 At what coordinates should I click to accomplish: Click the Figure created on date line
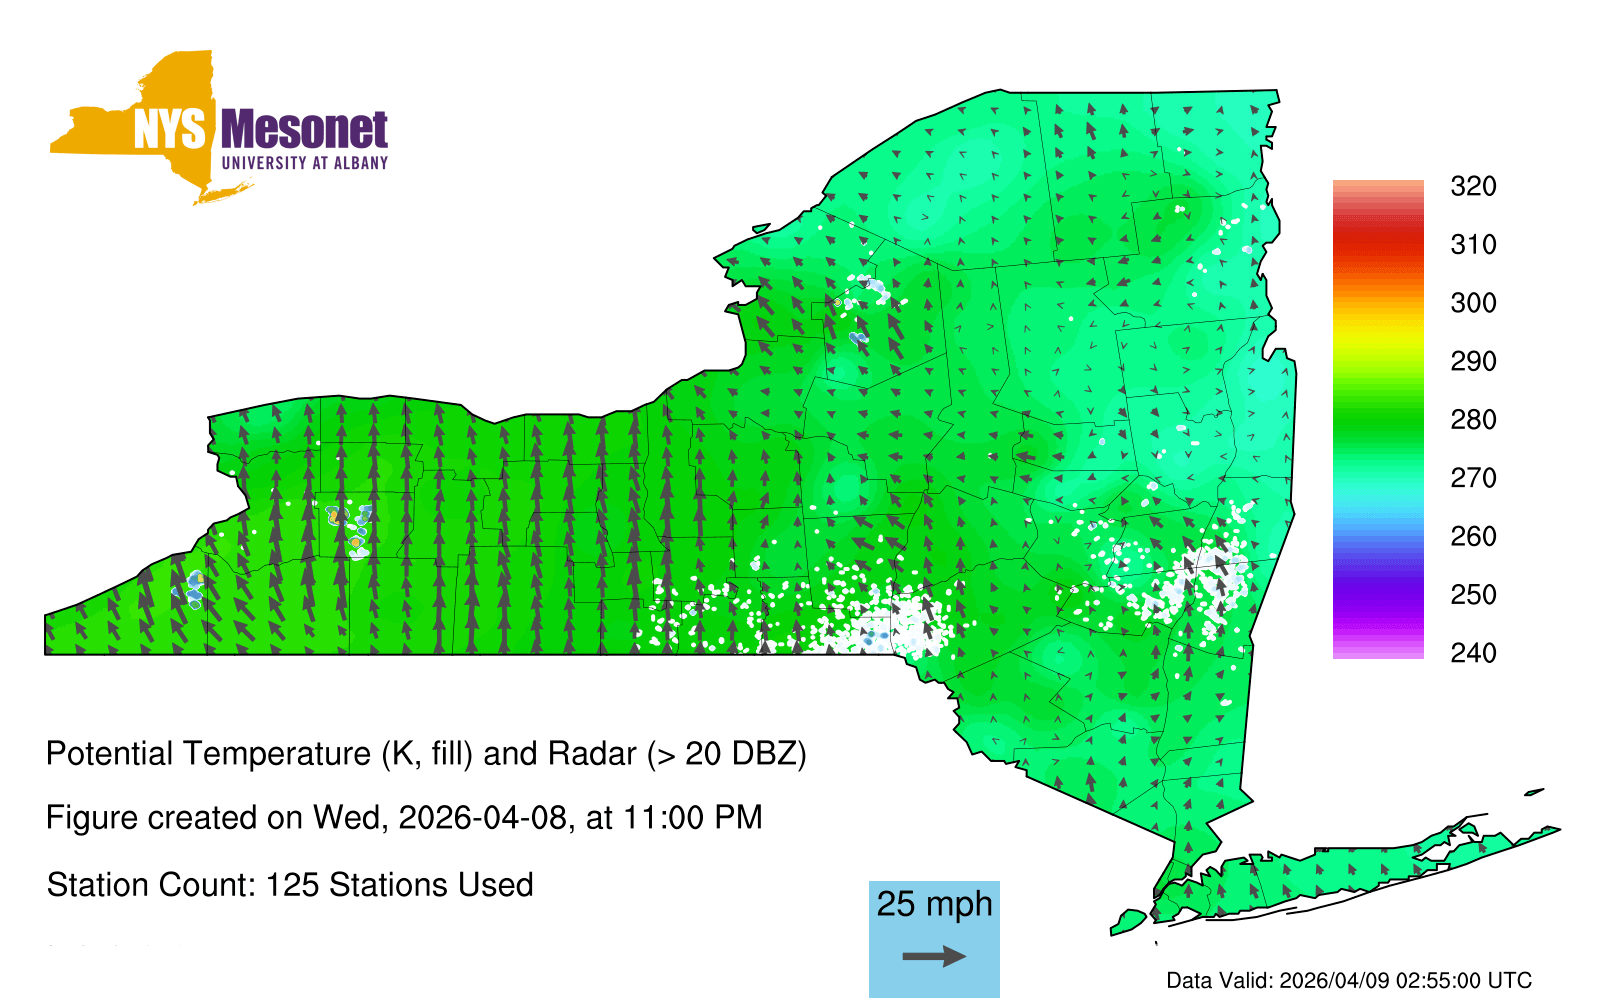point(404,818)
